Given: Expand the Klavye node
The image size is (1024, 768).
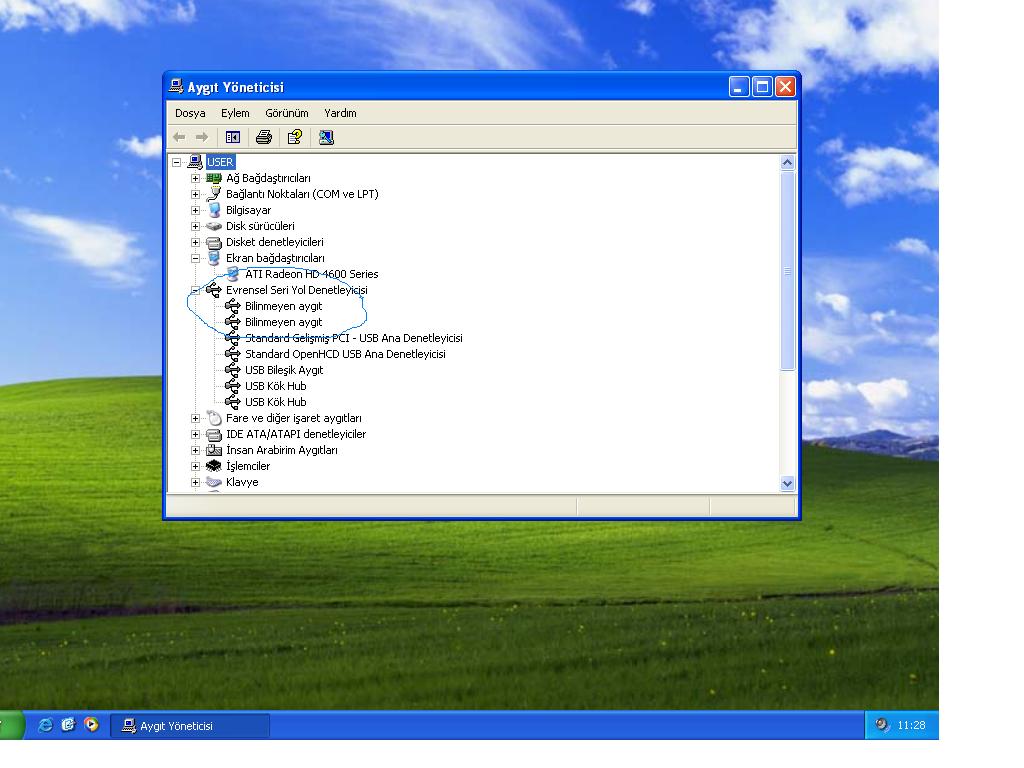Looking at the screenshot, I should (x=195, y=482).
